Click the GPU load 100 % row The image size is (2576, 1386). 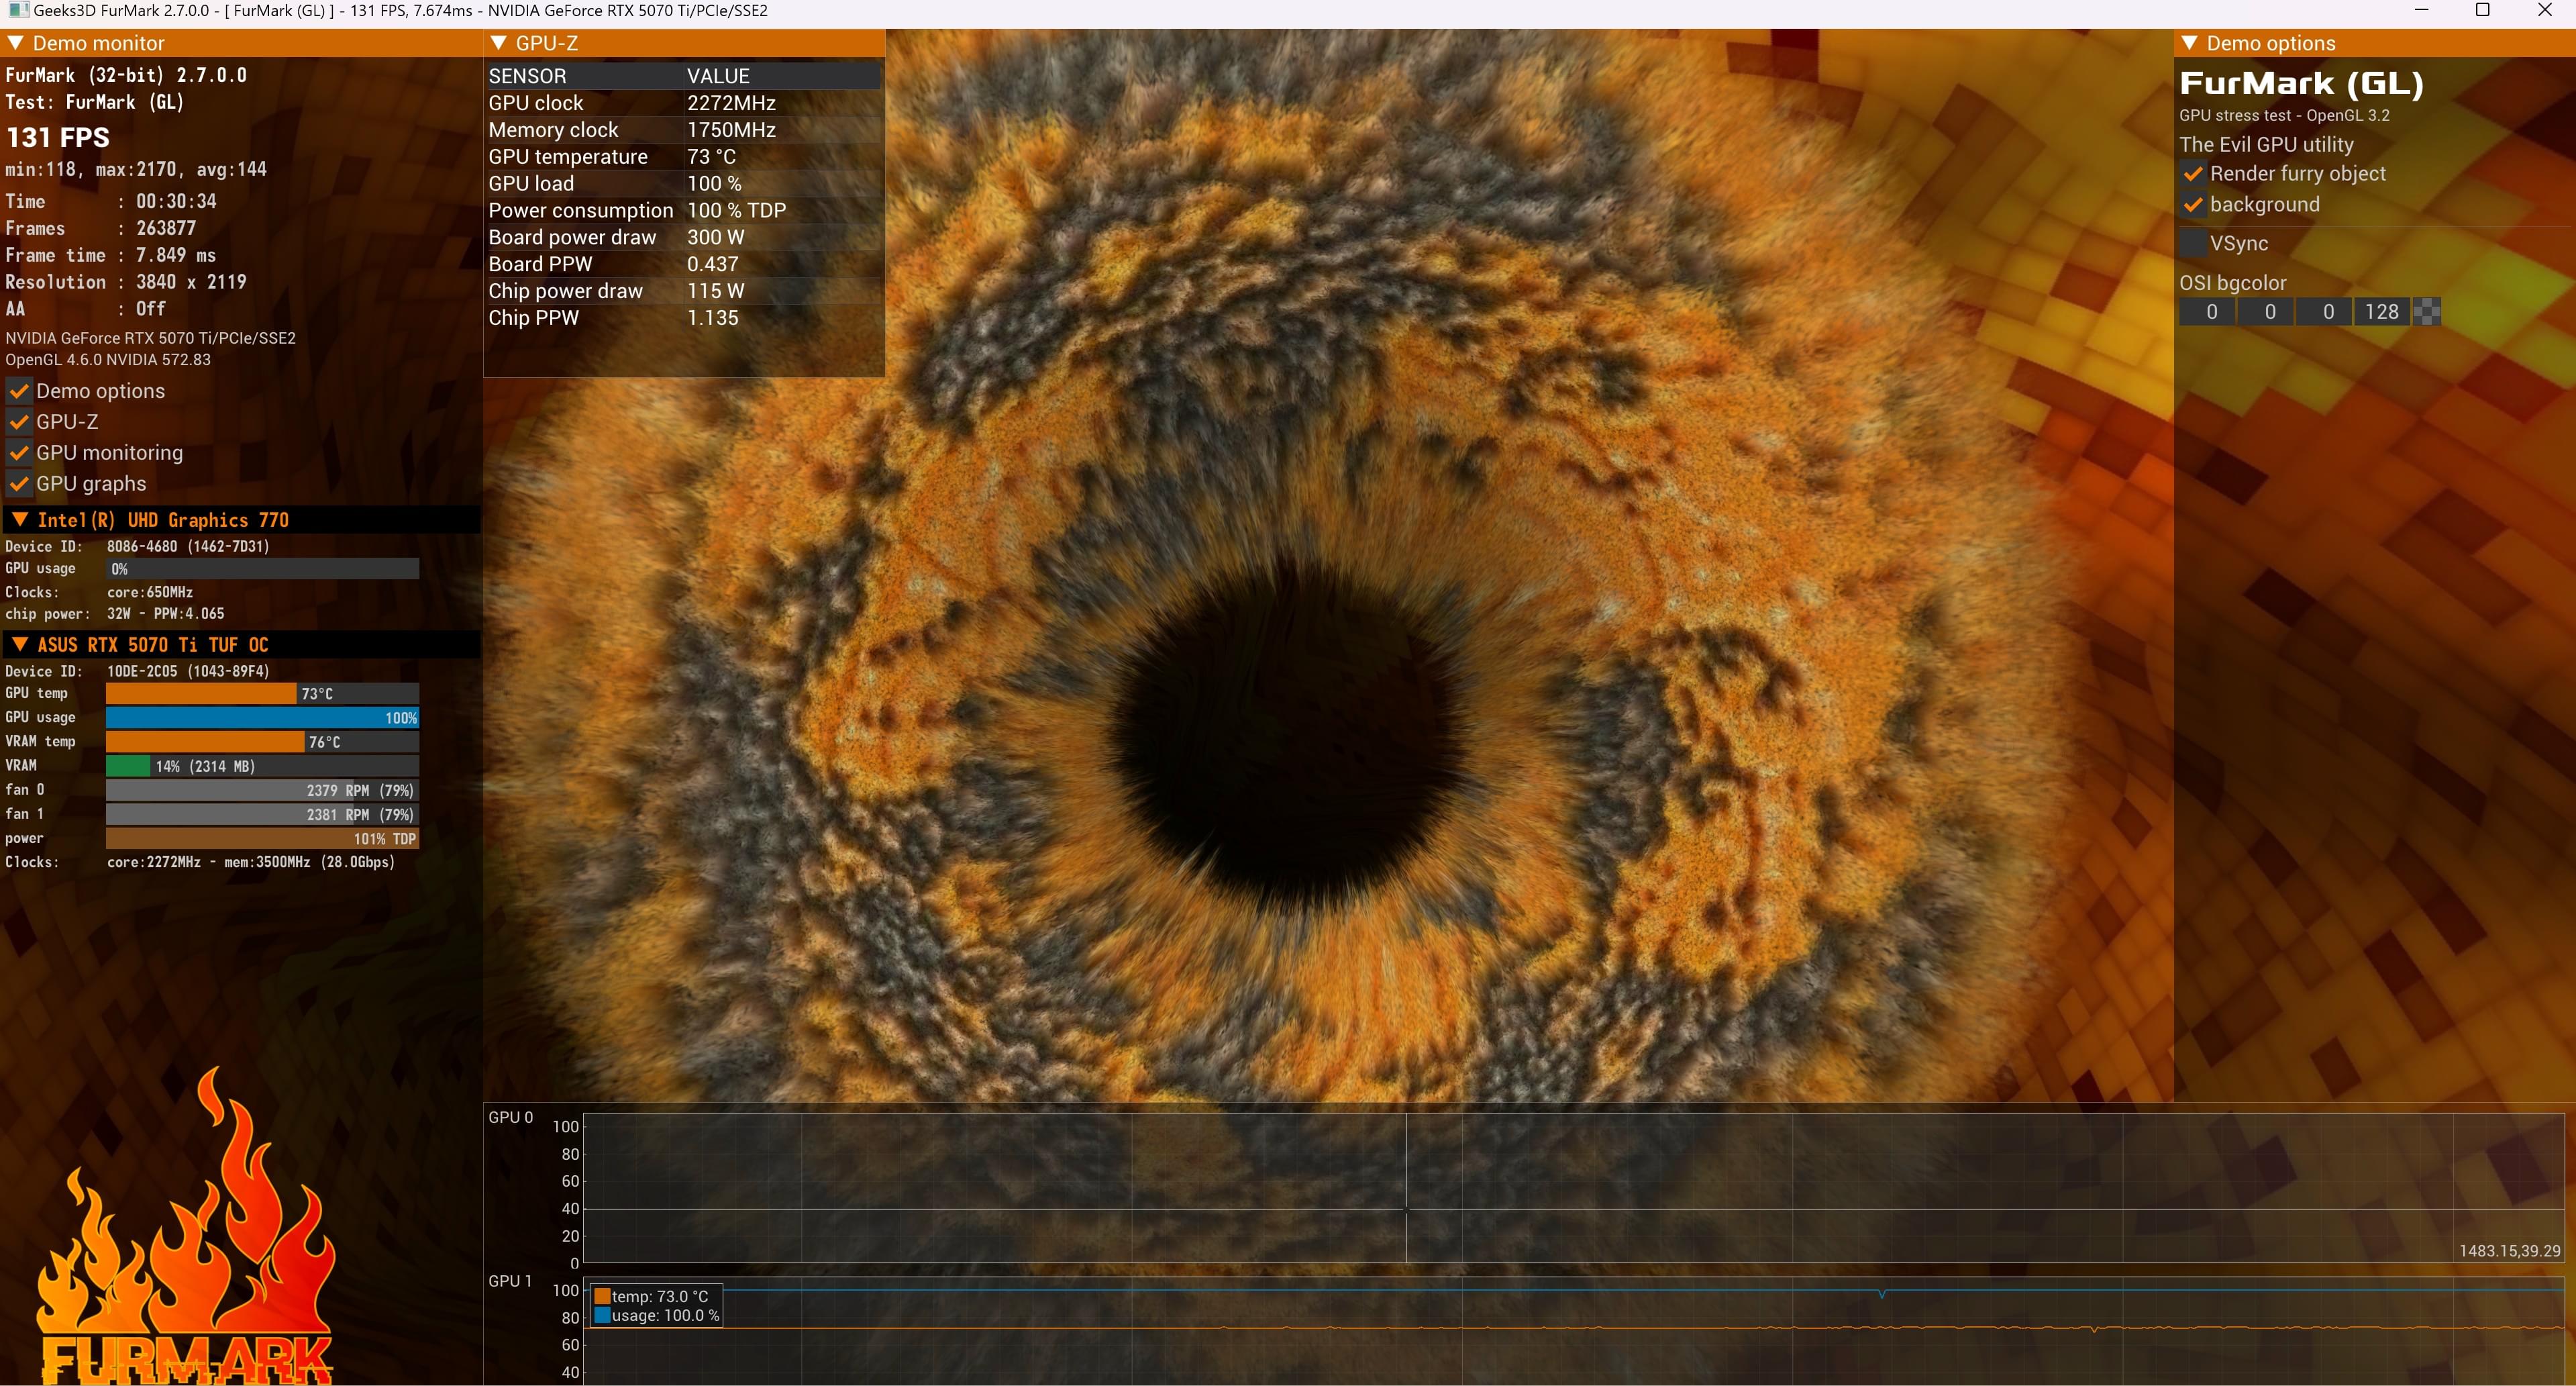click(x=683, y=184)
